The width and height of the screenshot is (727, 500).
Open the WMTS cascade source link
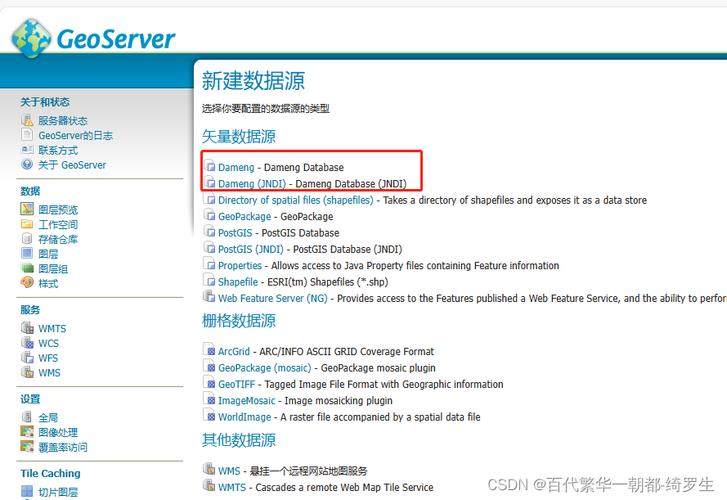tap(232, 487)
